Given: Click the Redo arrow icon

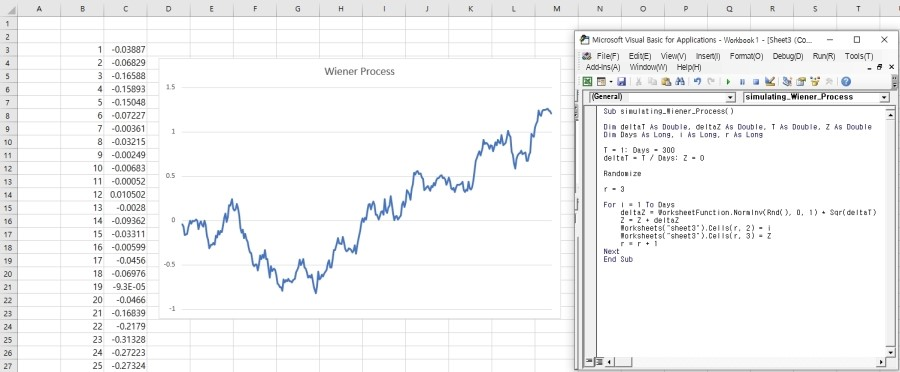Looking at the screenshot, I should point(711,82).
